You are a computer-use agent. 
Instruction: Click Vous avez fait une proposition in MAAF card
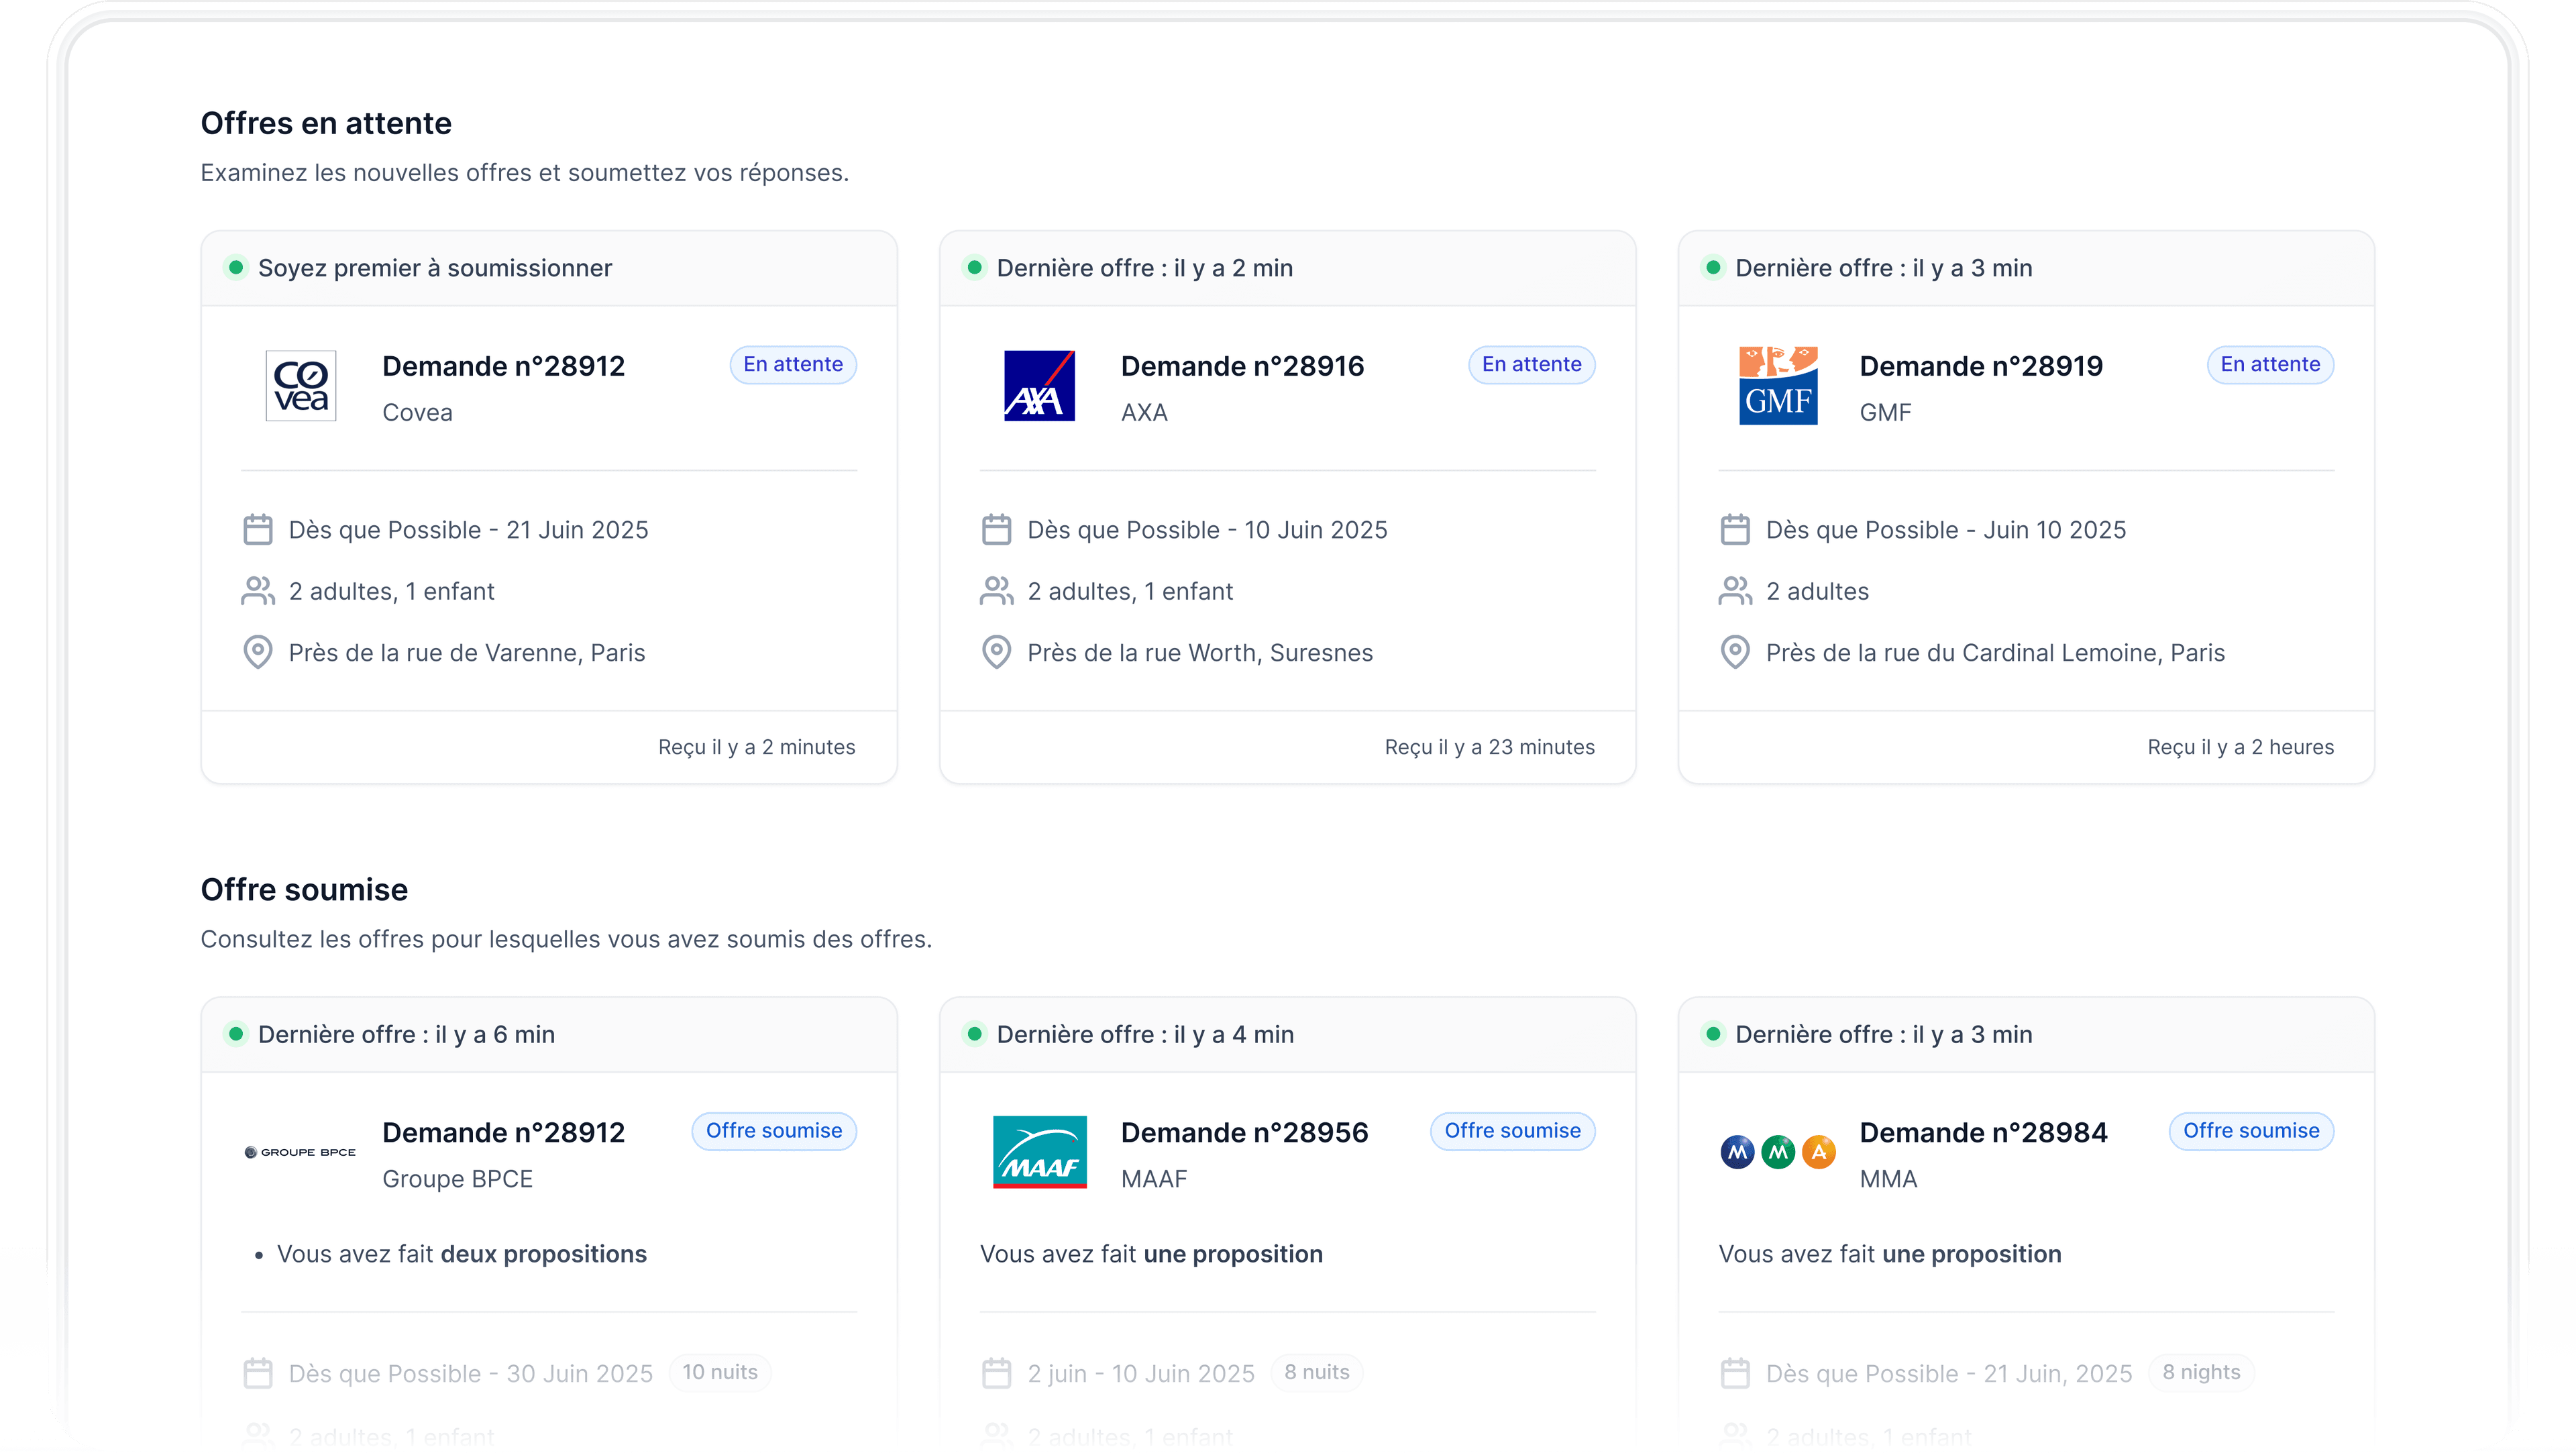tap(1151, 1254)
